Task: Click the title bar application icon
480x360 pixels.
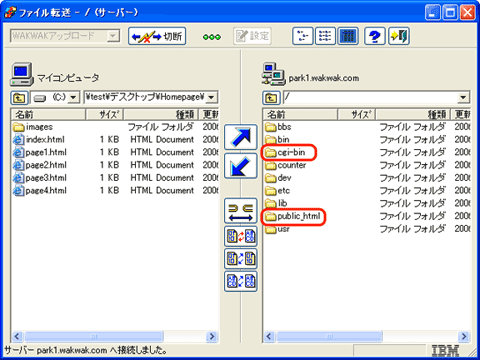Action: [10, 12]
